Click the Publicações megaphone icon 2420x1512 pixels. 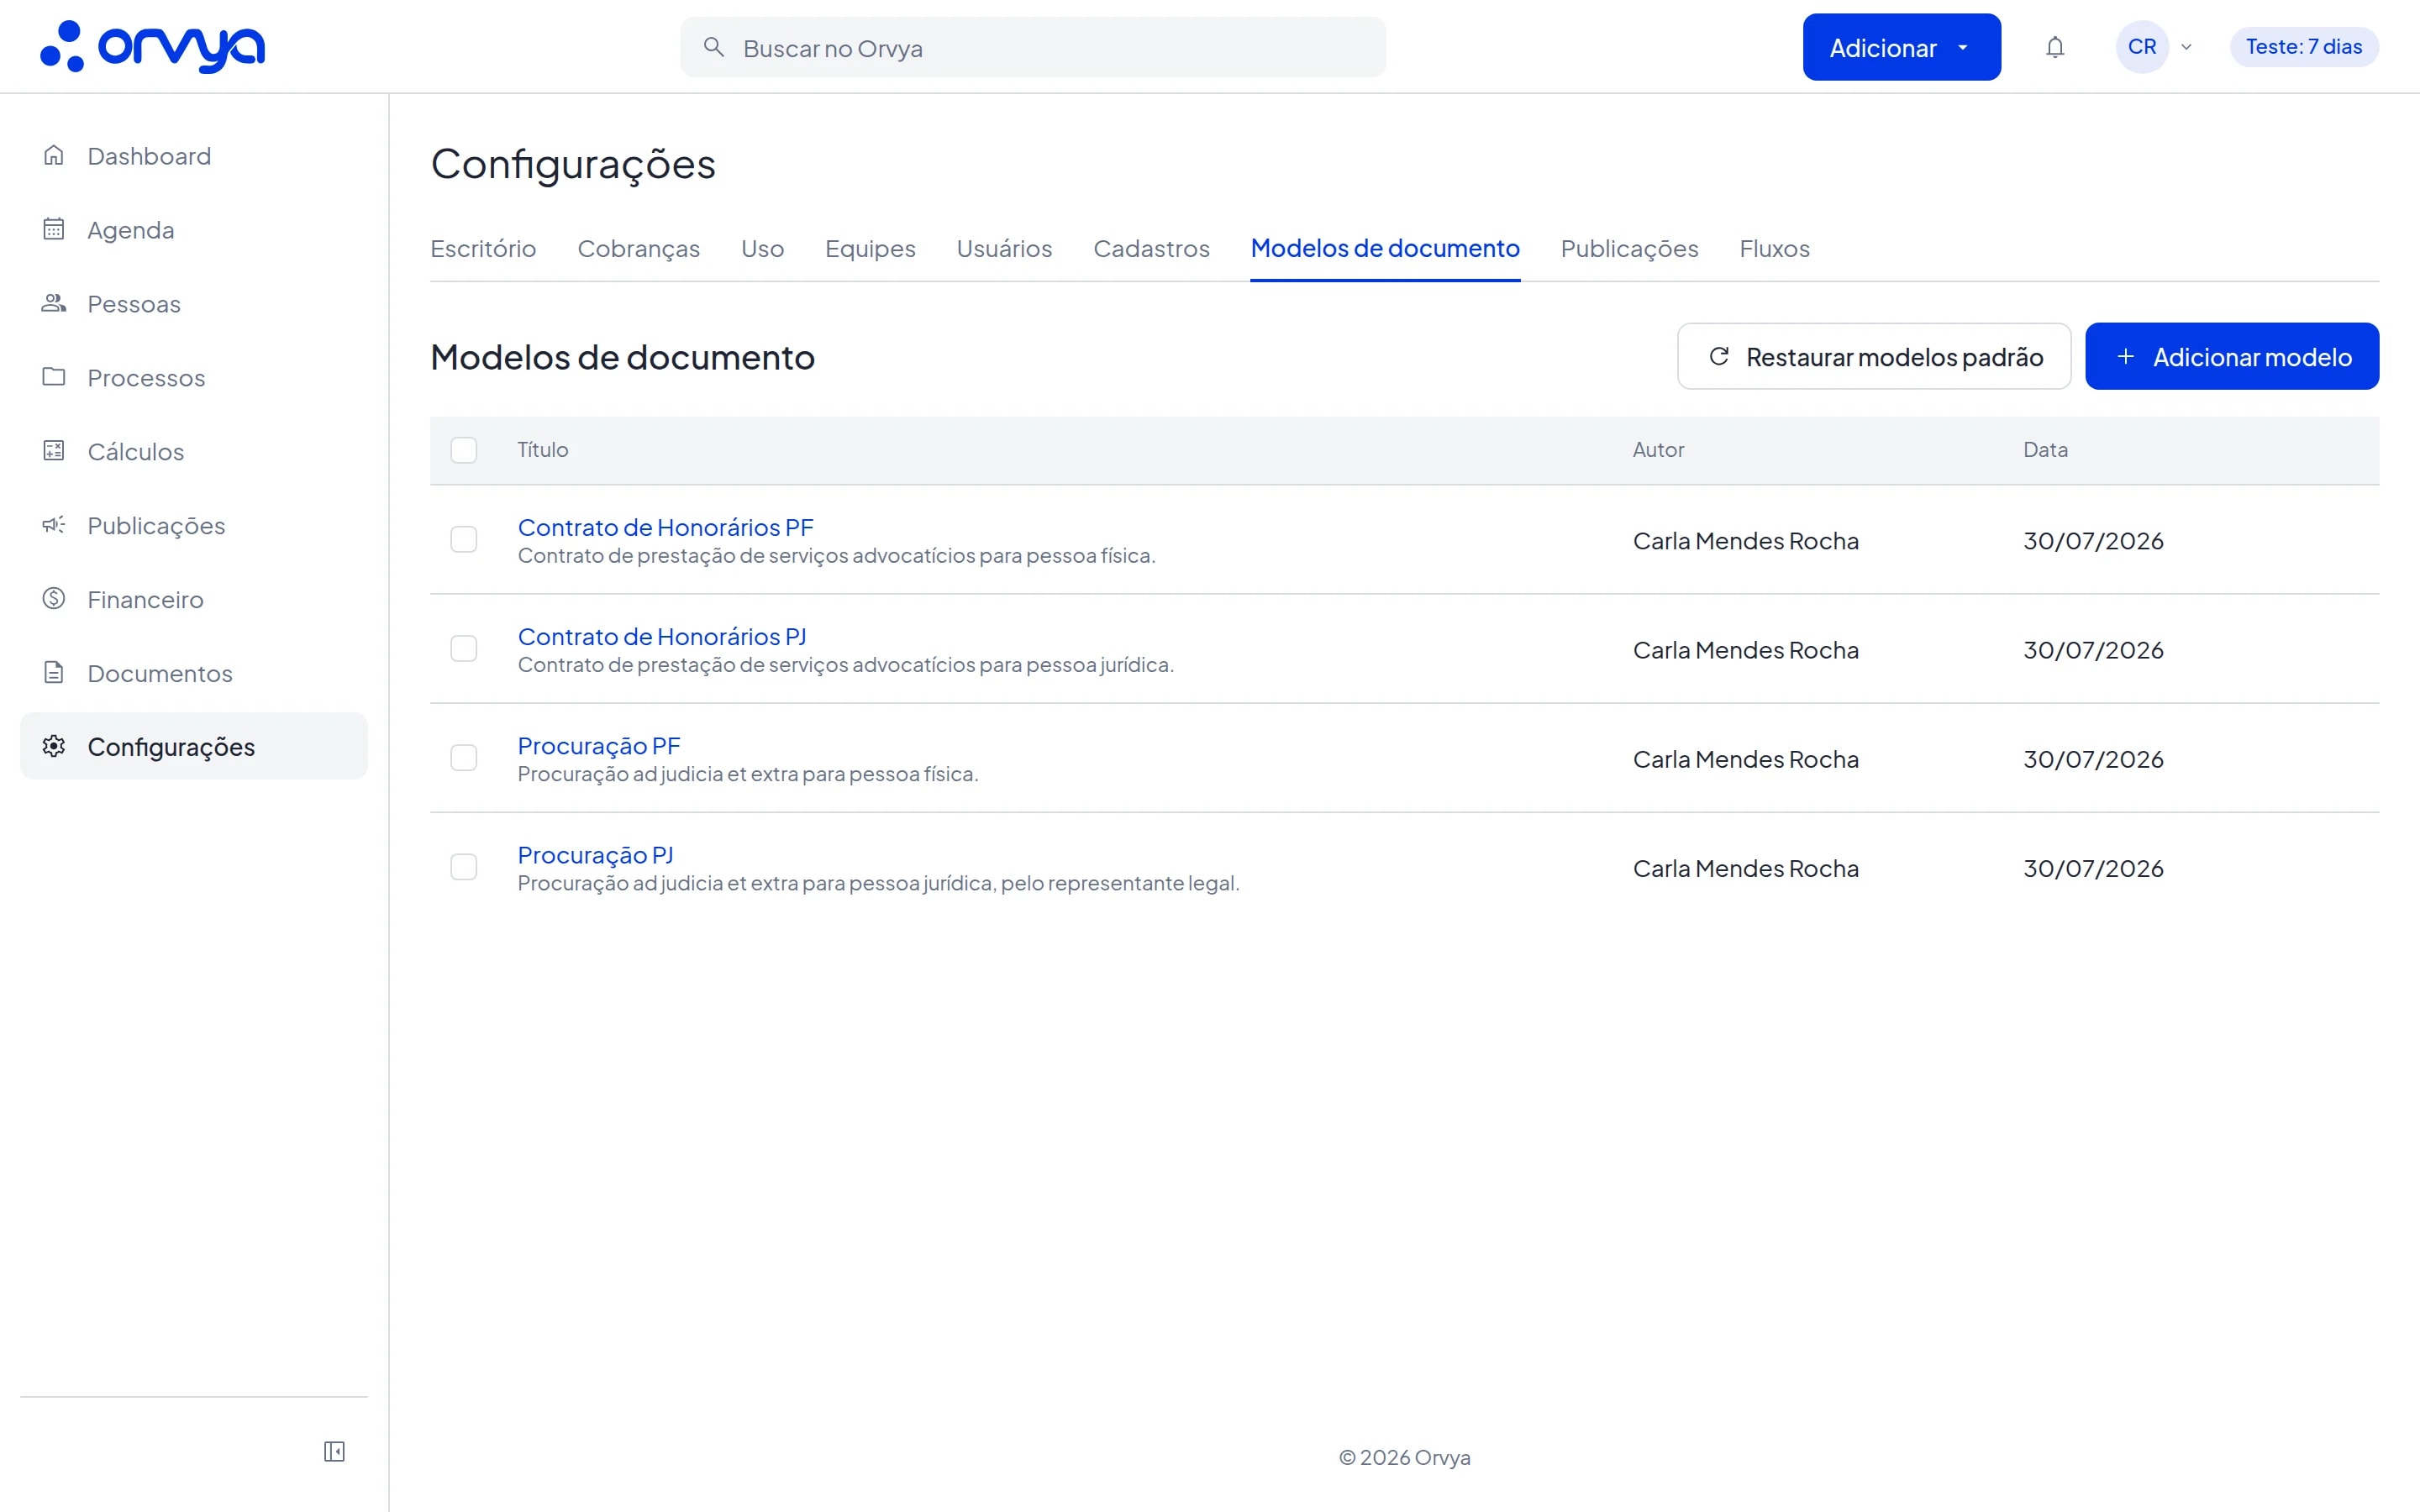click(54, 525)
